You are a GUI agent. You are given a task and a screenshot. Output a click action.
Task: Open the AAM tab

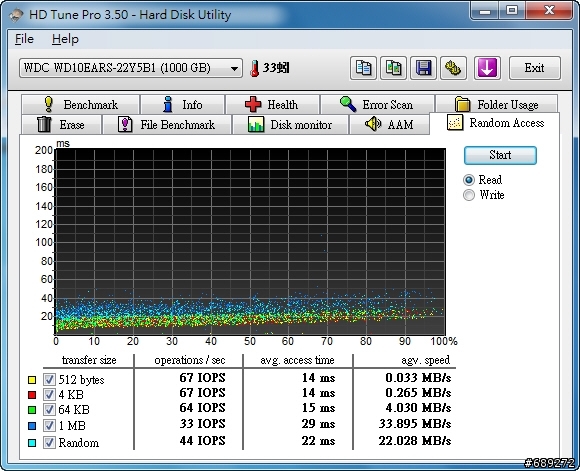click(x=390, y=124)
